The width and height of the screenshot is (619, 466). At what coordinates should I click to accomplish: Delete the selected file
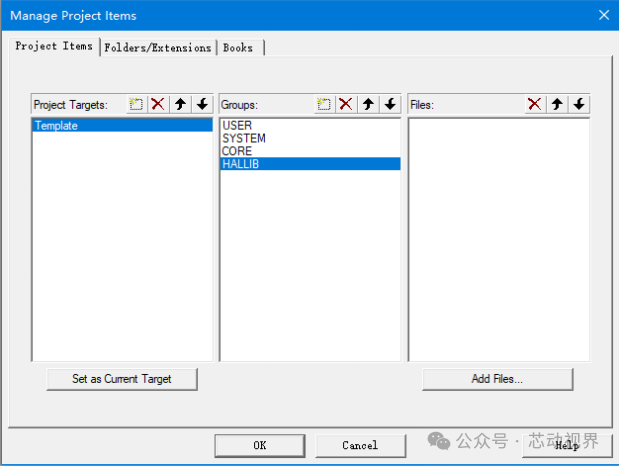coord(535,105)
